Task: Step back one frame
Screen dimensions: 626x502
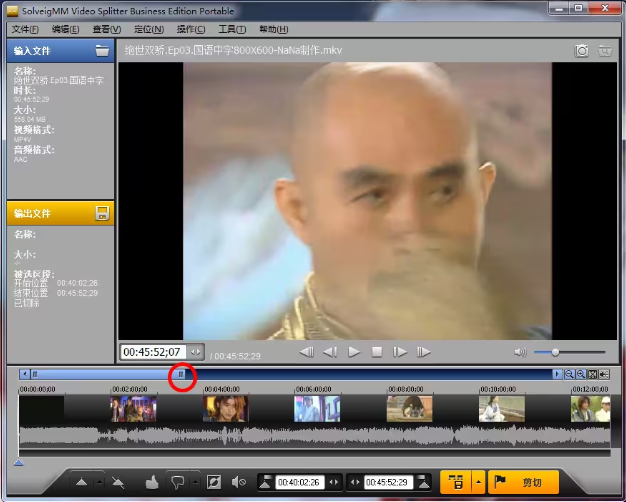Action: pyautogui.click(x=330, y=352)
